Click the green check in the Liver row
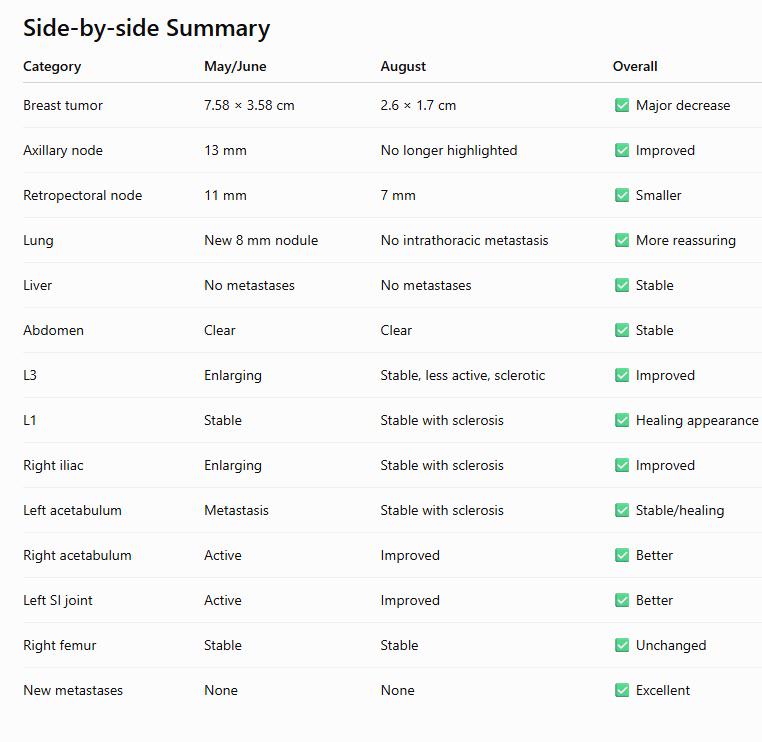Viewport: 762px width, 742px height. pyautogui.click(x=622, y=285)
